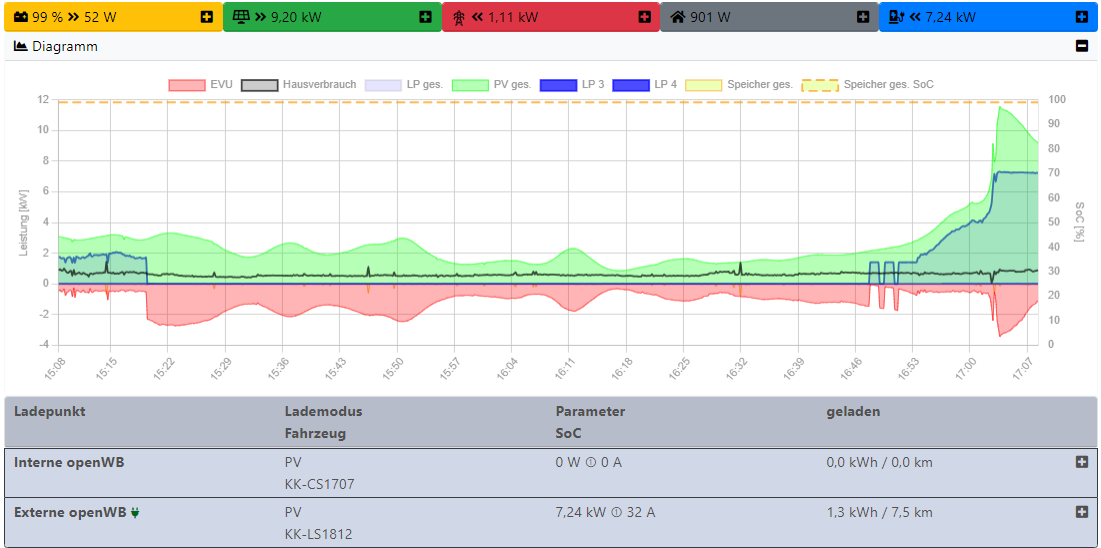Toggle the EVU series in the chart legend
The width and height of the screenshot is (1101, 548).
201,85
